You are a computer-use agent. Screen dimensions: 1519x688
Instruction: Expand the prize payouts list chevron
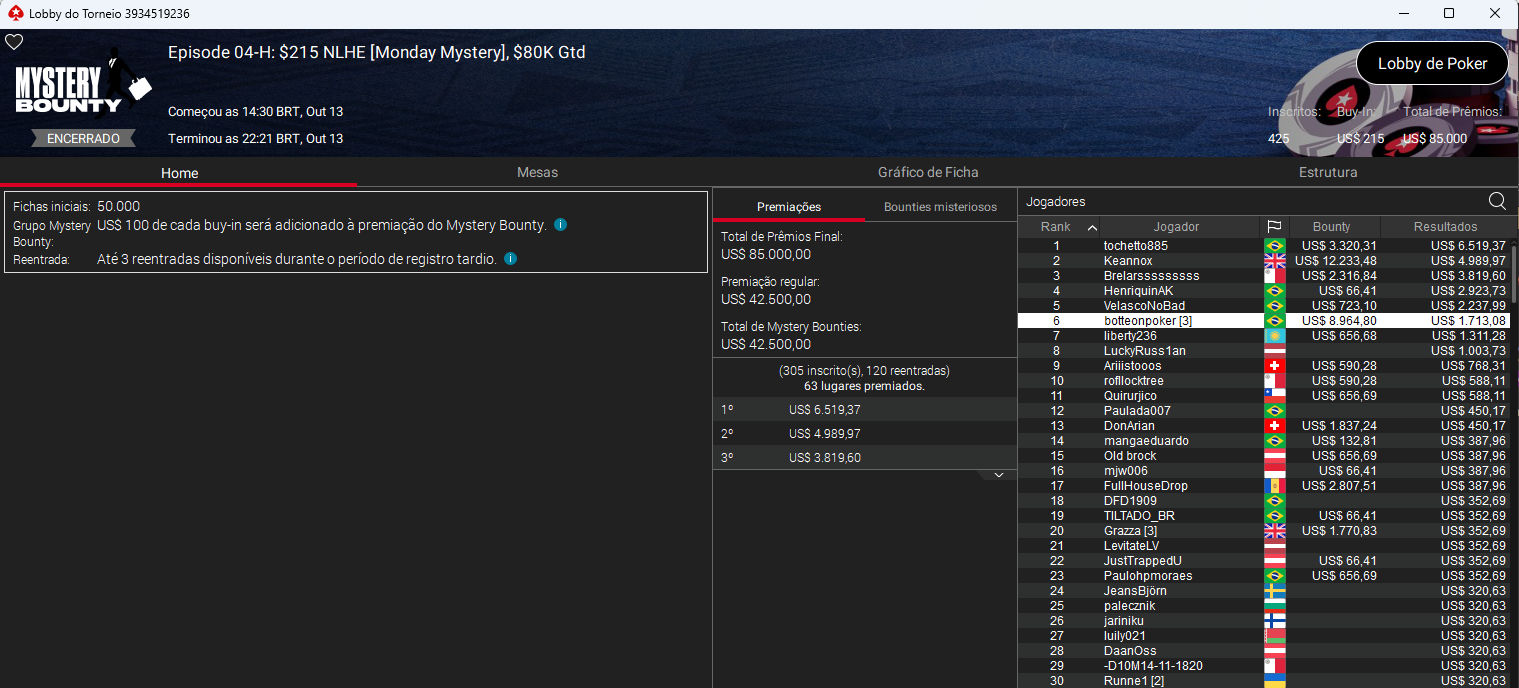coord(998,476)
